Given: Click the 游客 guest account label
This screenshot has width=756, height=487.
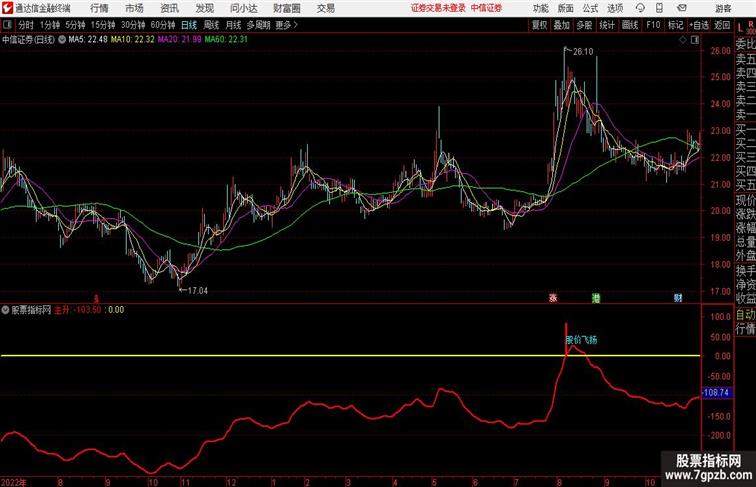Looking at the screenshot, I should [723, 8].
